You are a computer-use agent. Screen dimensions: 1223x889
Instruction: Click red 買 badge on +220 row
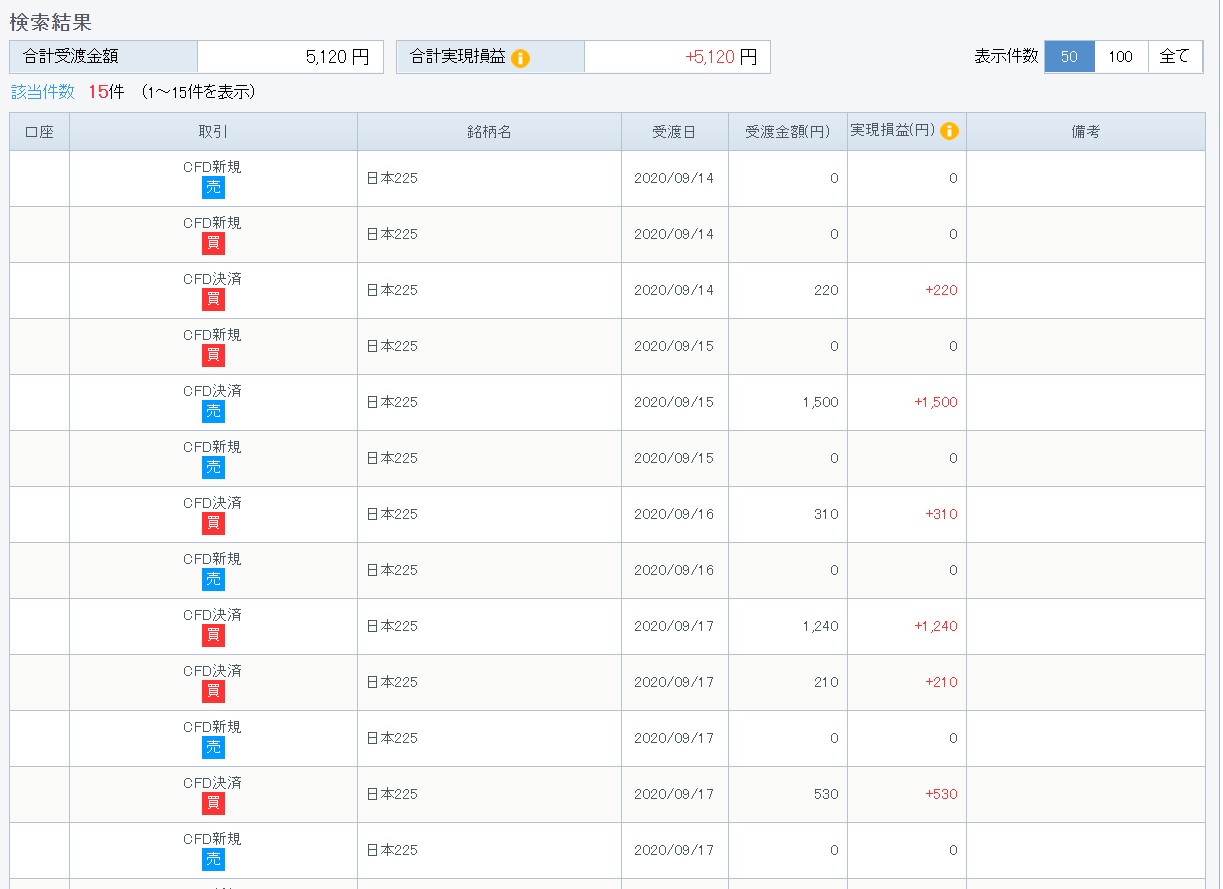[x=213, y=300]
